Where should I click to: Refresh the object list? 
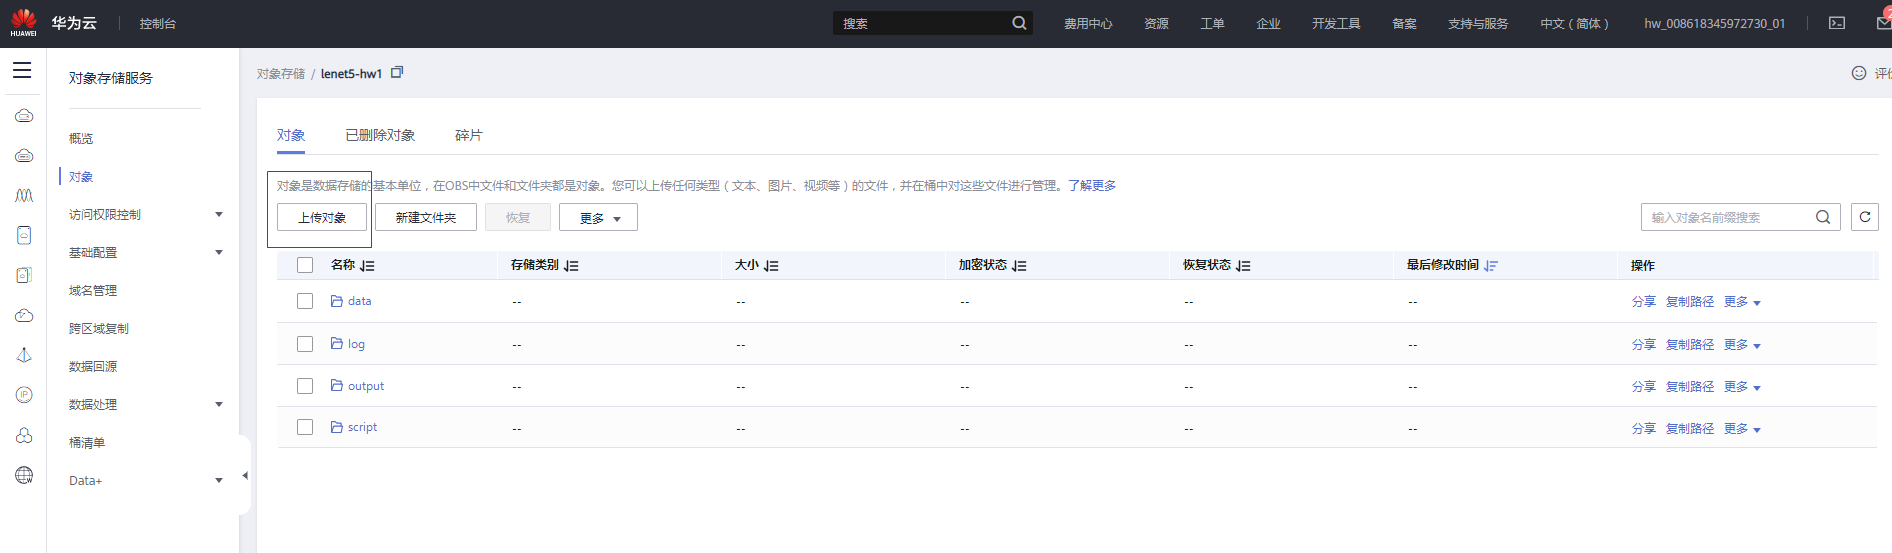[x=1865, y=217]
